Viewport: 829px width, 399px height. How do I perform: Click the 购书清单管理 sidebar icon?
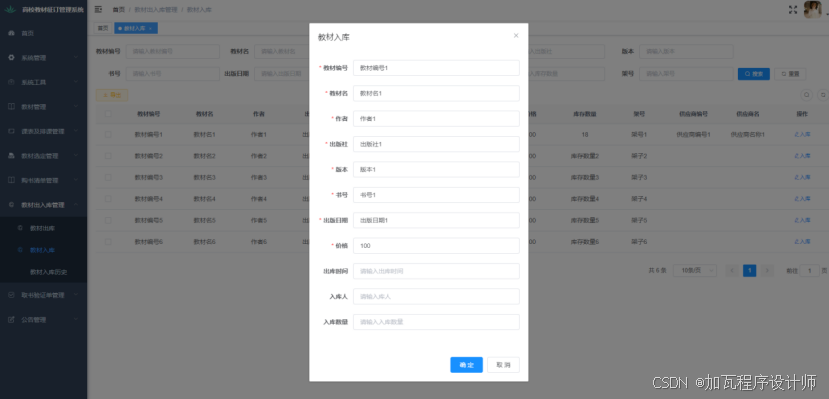click(x=11, y=180)
